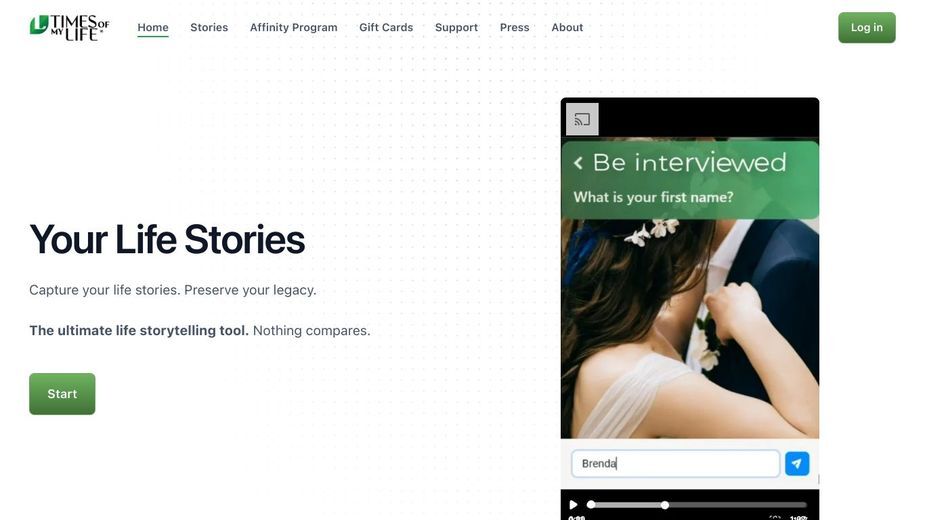925x520 pixels.
Task: Visit the Support page
Action: [456, 27]
